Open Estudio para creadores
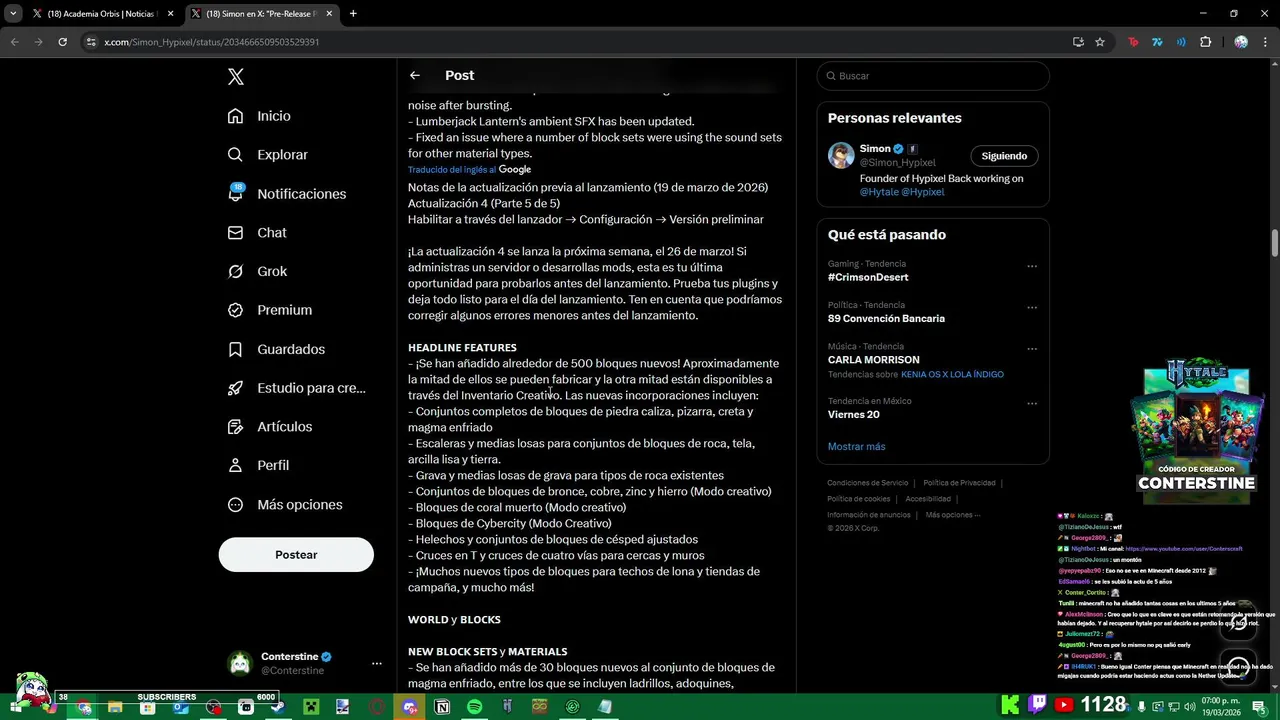1280x720 pixels. [x=296, y=388]
